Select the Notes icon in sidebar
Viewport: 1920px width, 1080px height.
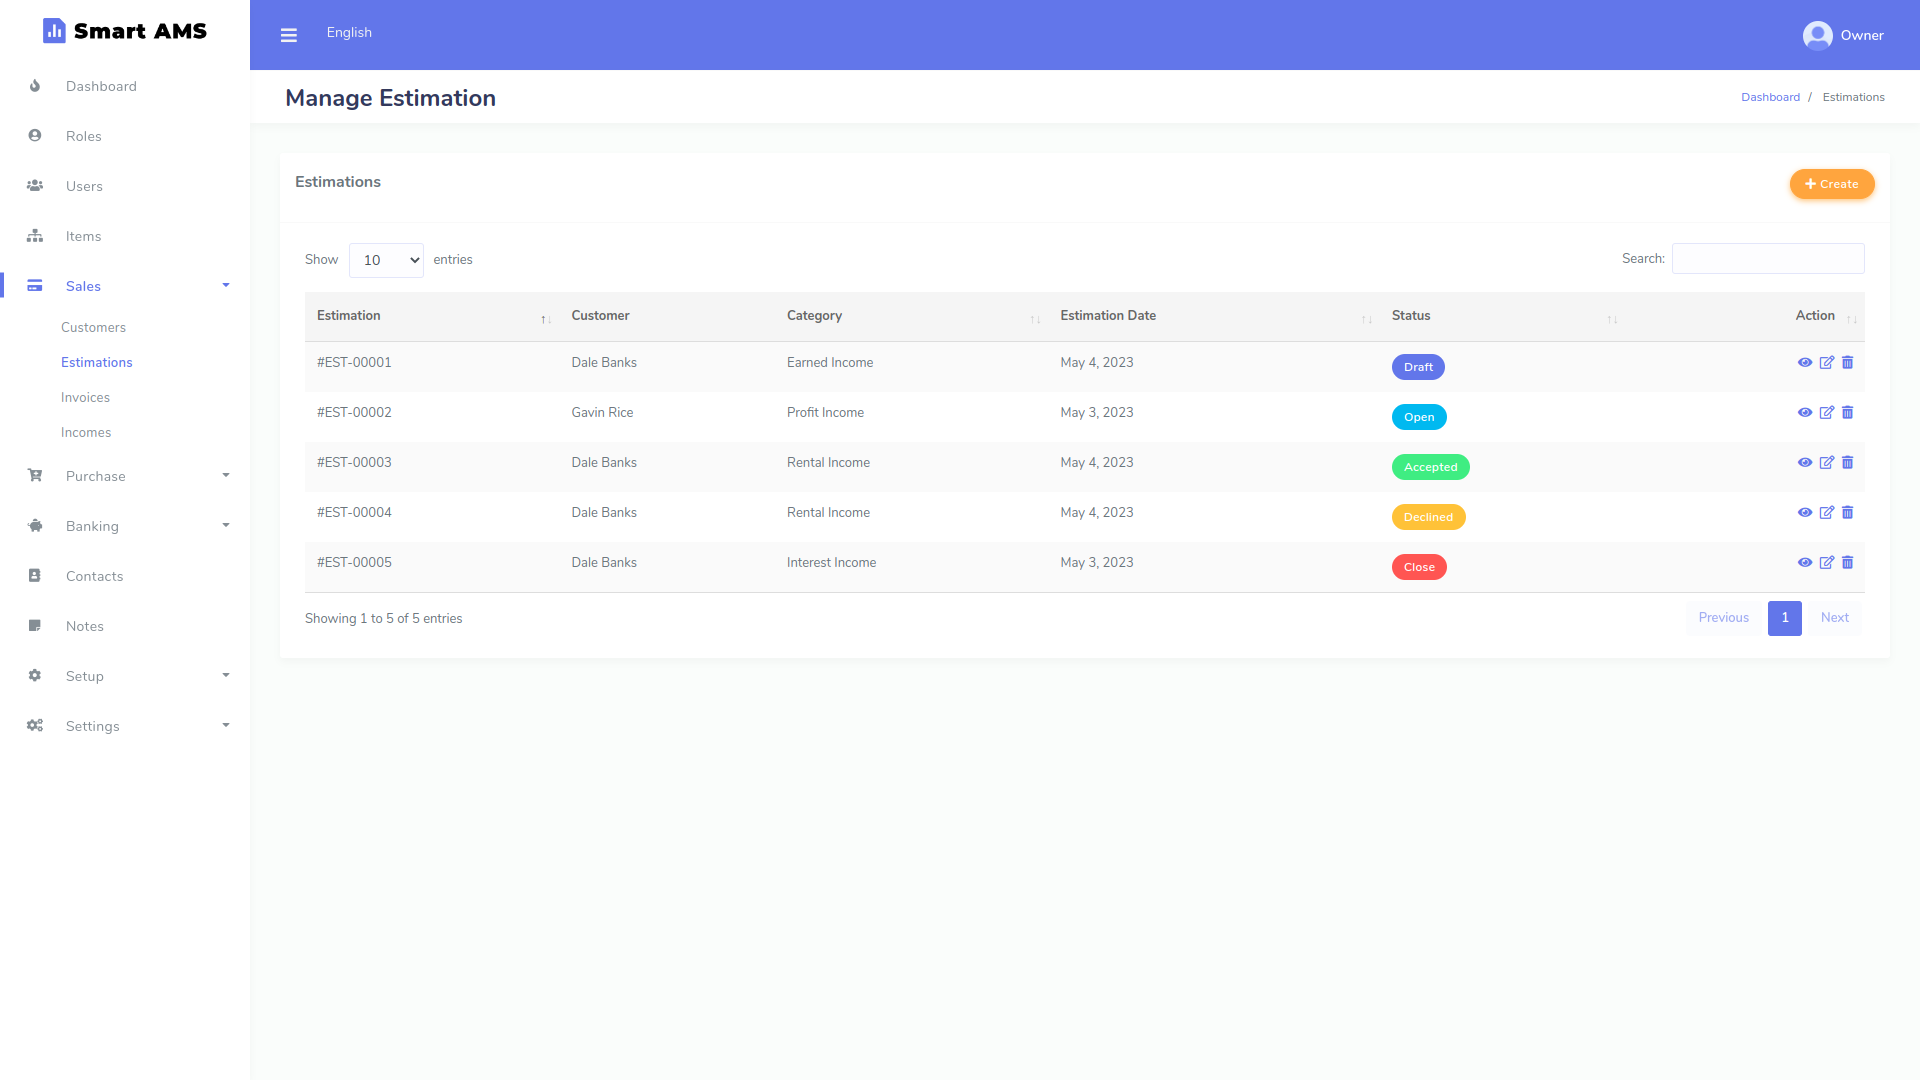coord(35,626)
